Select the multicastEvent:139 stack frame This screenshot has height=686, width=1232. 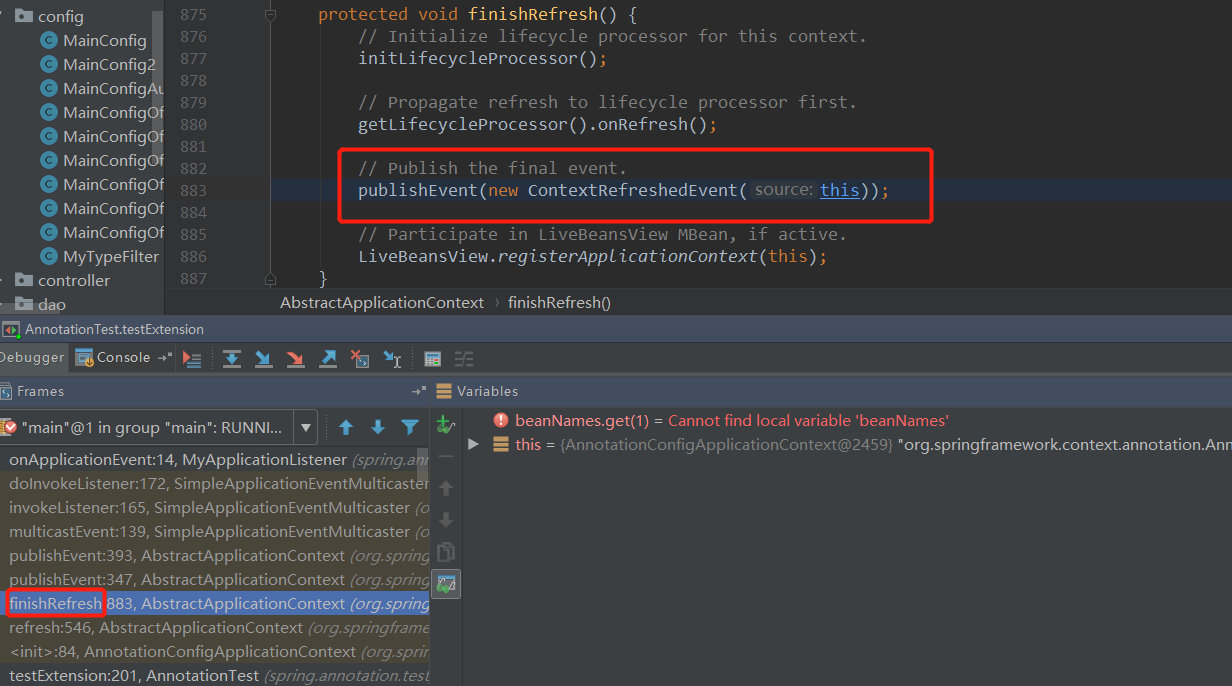click(x=215, y=532)
